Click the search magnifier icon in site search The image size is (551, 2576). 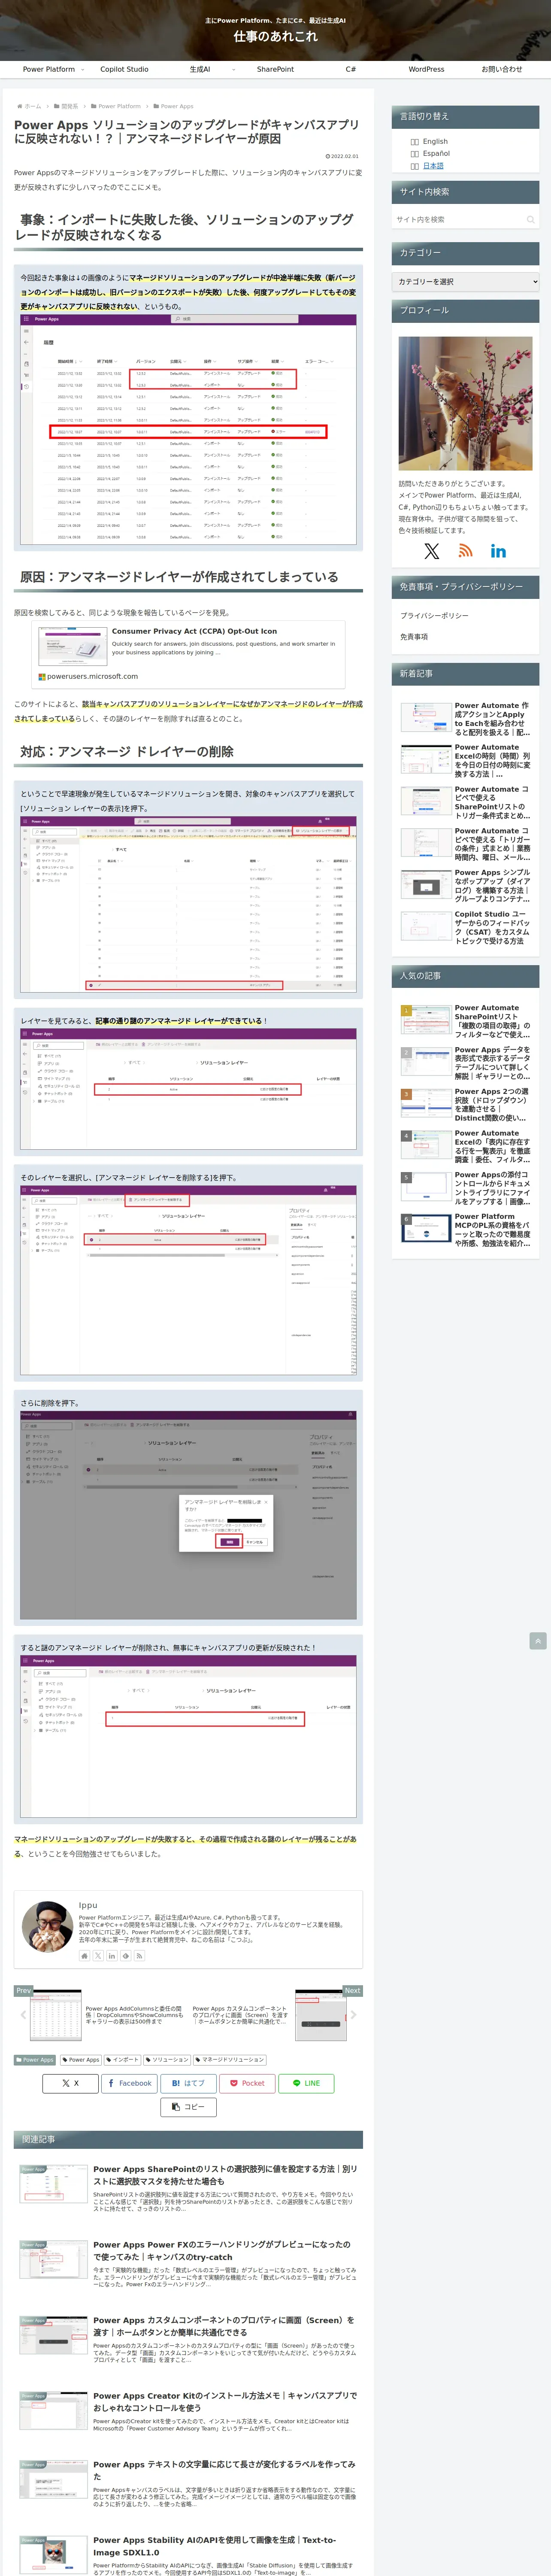(x=530, y=219)
